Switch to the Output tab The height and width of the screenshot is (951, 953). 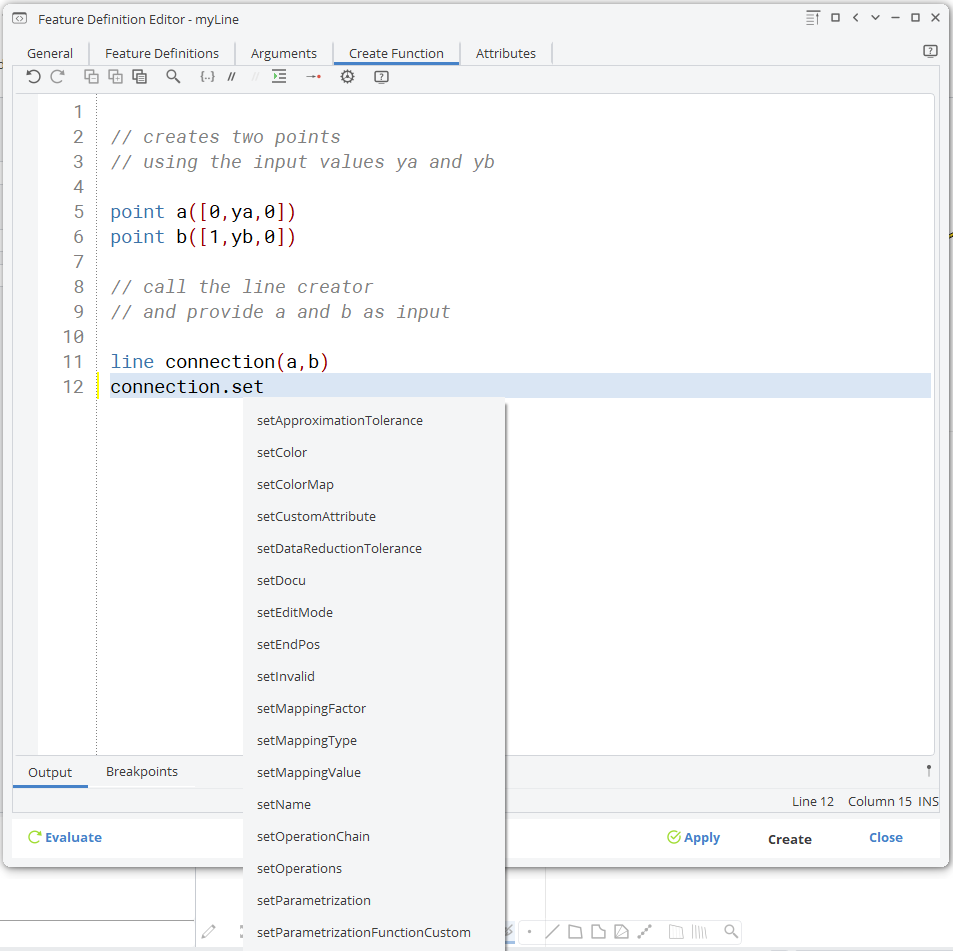pyautogui.click(x=50, y=772)
